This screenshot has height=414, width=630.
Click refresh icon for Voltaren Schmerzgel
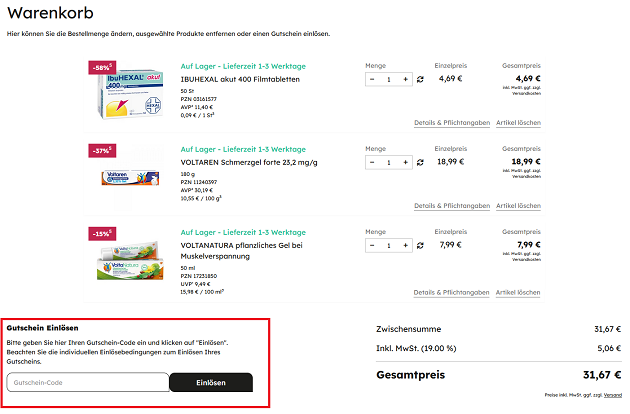tap(421, 162)
